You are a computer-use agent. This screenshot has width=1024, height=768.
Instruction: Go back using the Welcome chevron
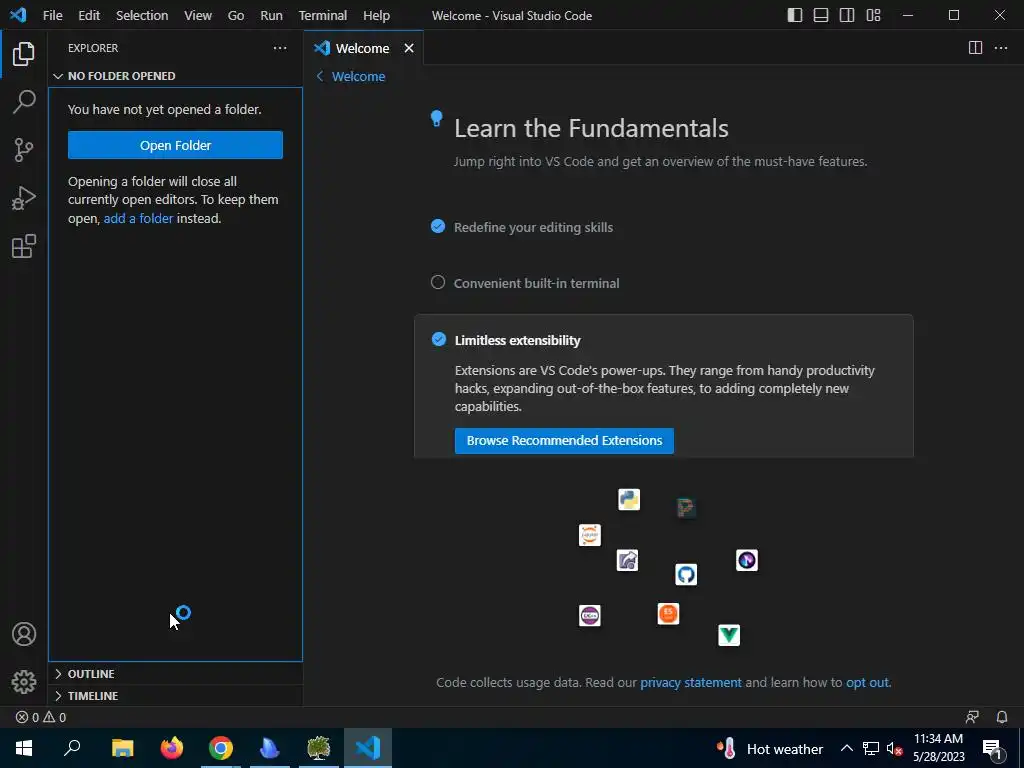point(320,76)
